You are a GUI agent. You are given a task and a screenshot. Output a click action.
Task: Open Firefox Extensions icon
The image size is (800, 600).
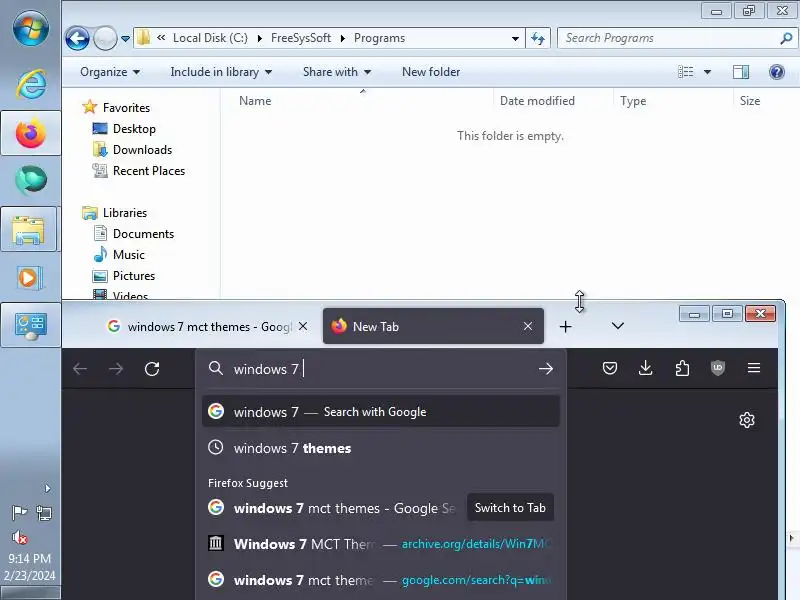(x=682, y=368)
